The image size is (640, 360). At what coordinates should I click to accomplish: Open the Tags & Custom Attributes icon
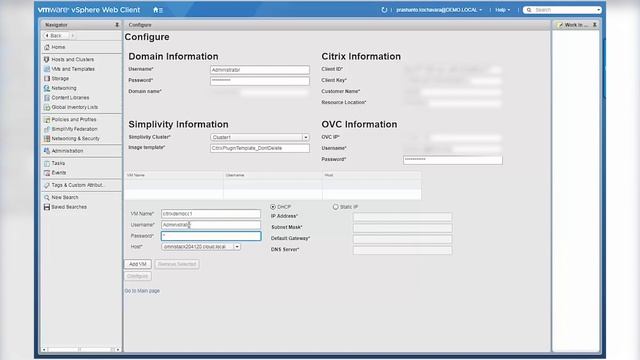coord(47,185)
